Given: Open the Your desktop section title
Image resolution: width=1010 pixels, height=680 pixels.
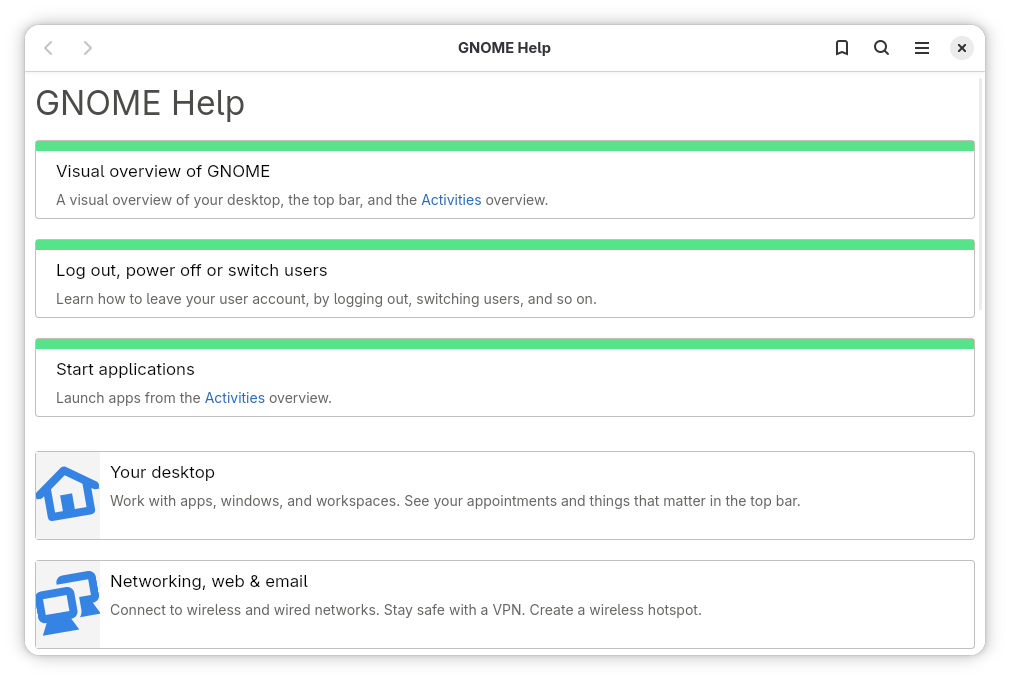Looking at the screenshot, I should click(162, 472).
